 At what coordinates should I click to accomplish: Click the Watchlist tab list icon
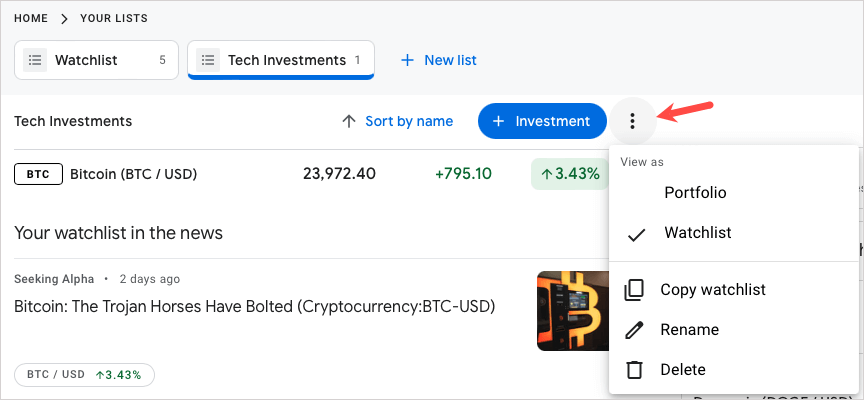35,60
